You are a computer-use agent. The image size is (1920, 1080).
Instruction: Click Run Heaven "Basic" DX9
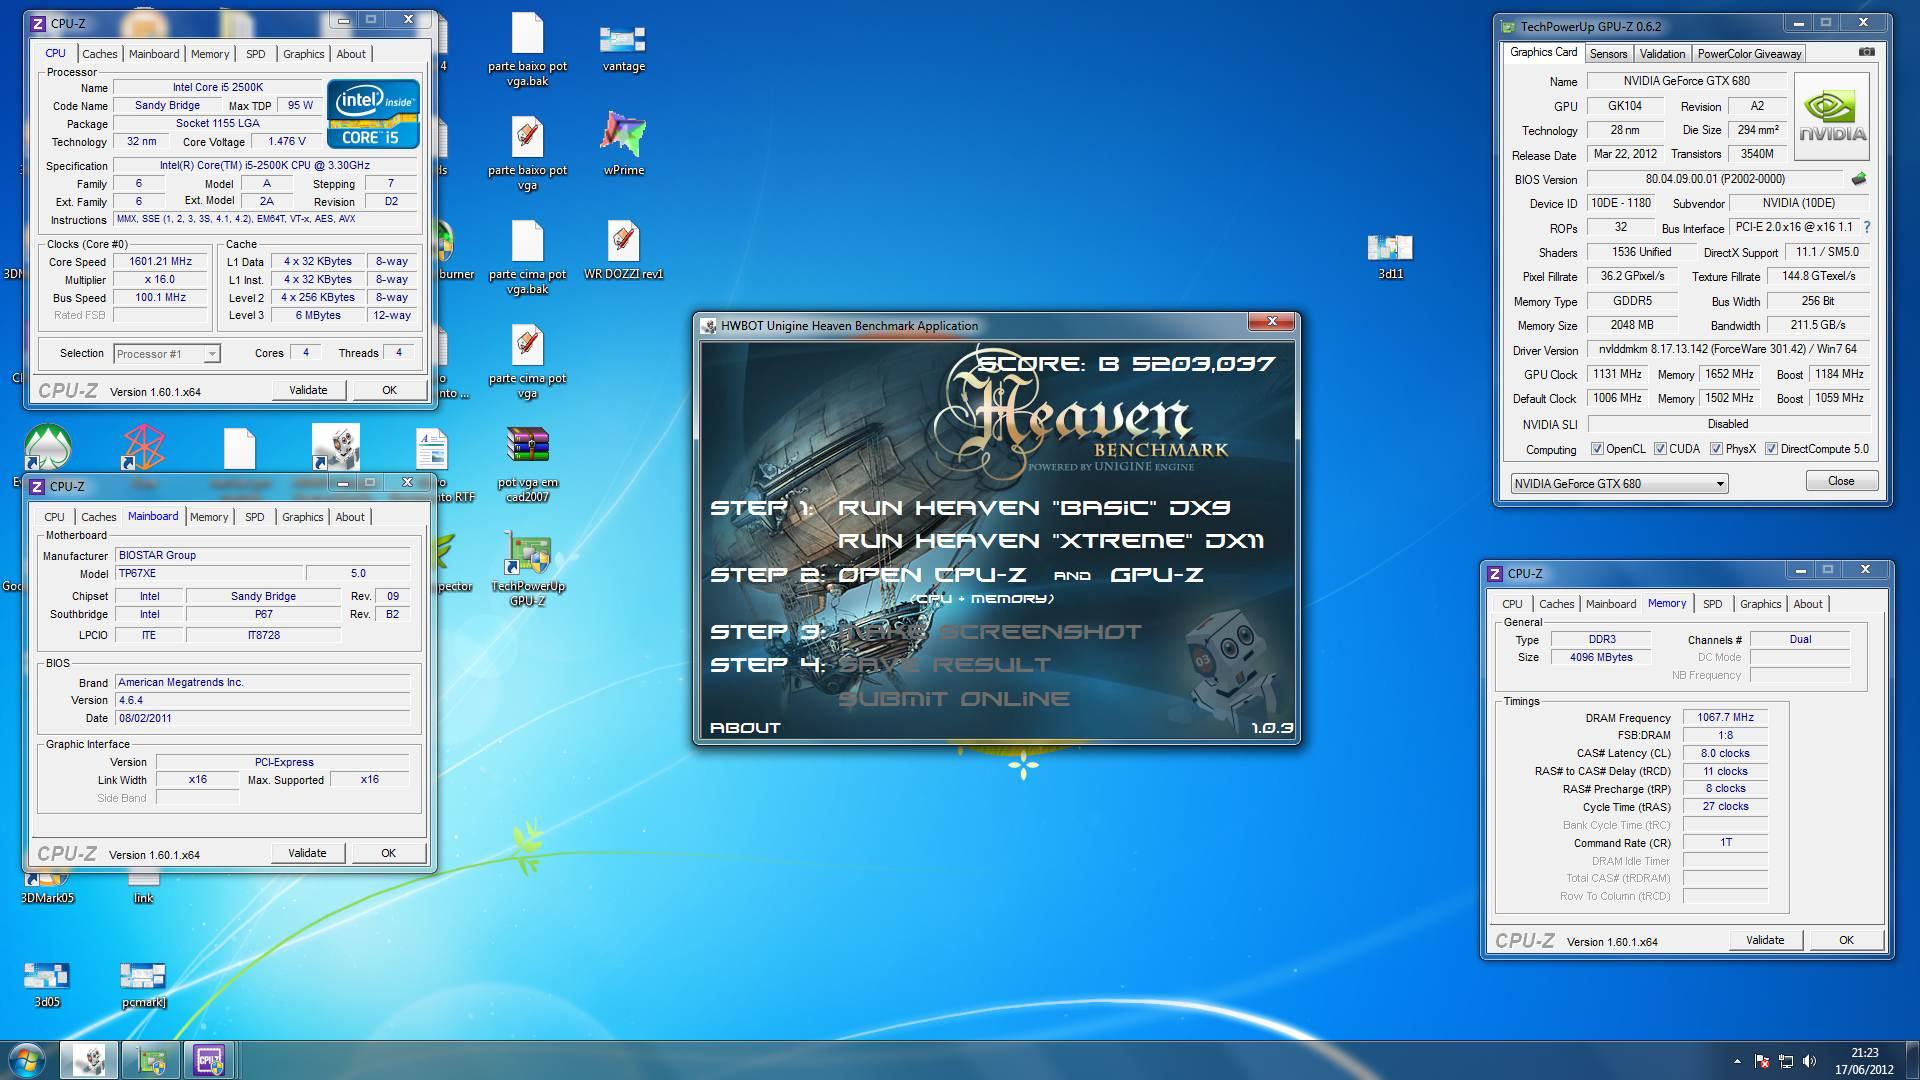click(1034, 508)
